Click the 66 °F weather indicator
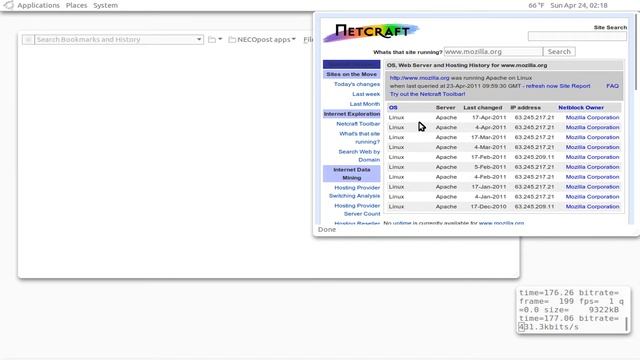This screenshot has height=360, width=640. (x=536, y=5)
